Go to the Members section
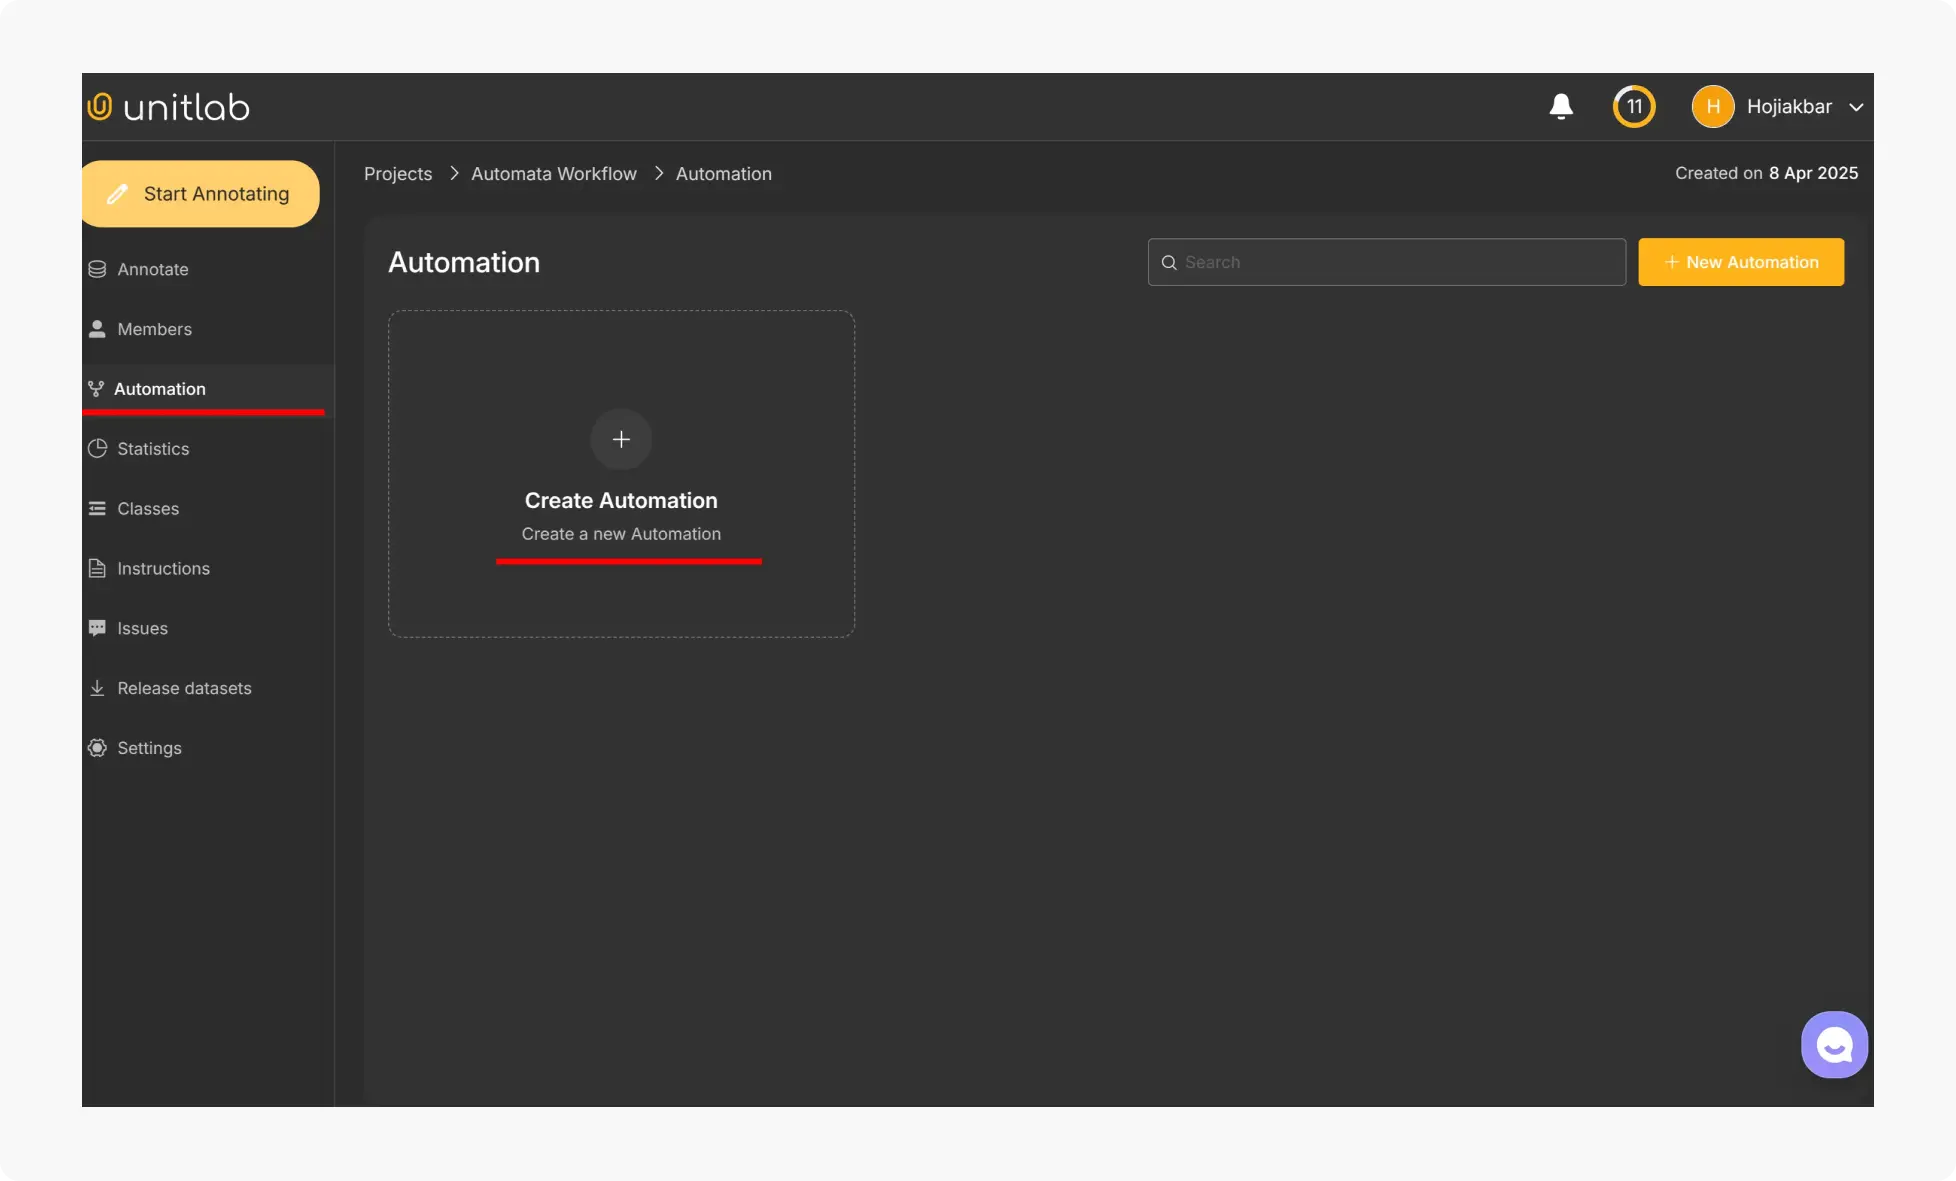Image resolution: width=1956 pixels, height=1181 pixels. pyautogui.click(x=154, y=329)
